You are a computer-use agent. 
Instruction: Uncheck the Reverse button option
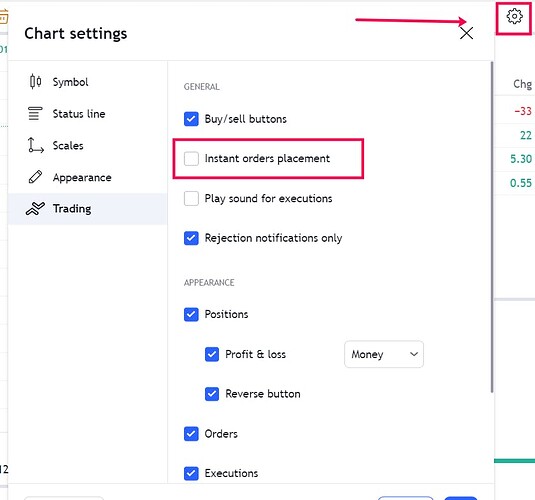point(212,394)
